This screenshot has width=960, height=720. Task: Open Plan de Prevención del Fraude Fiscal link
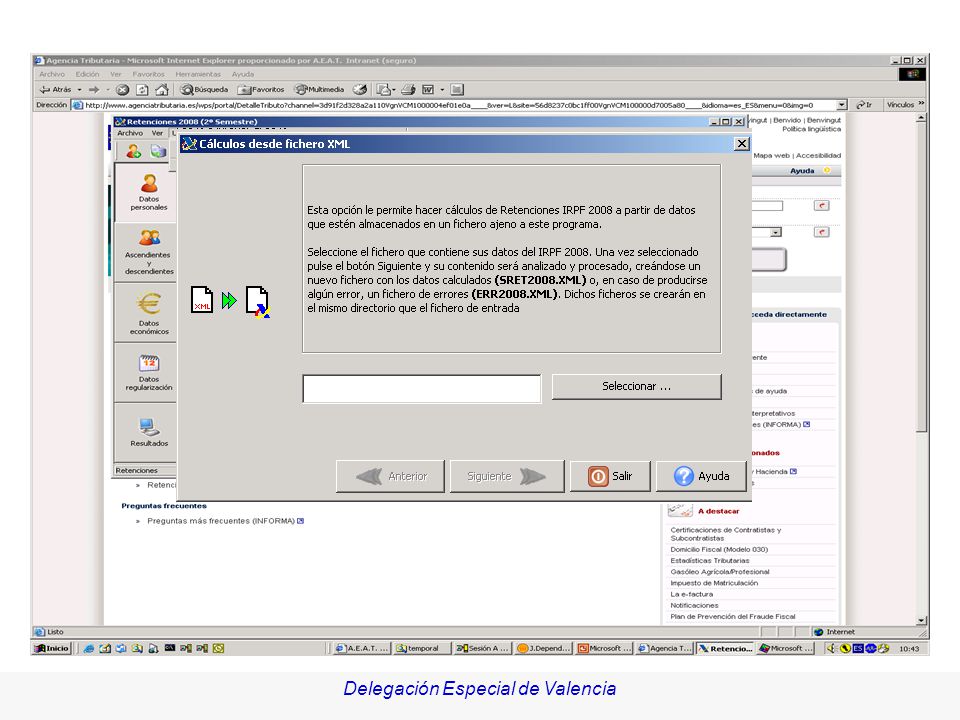[x=733, y=617]
